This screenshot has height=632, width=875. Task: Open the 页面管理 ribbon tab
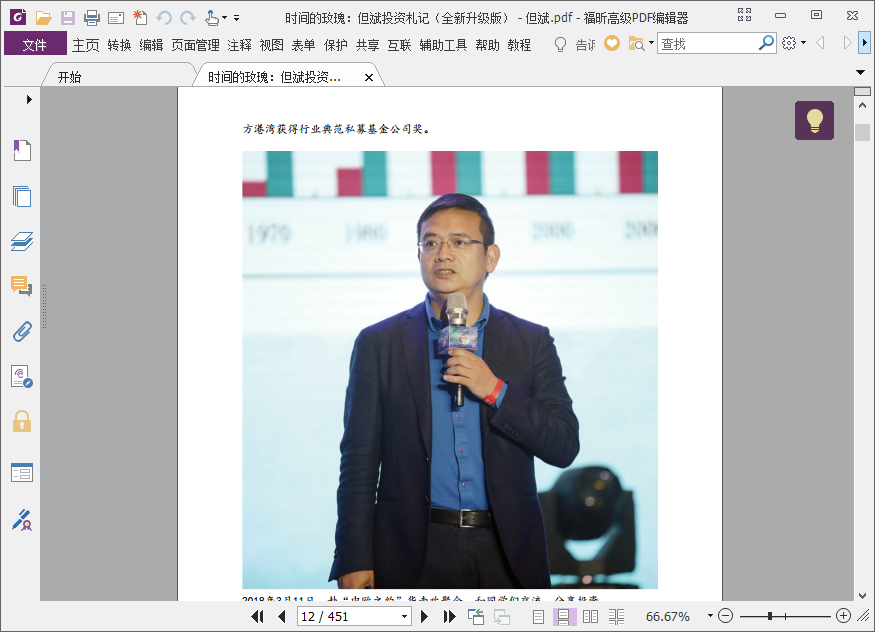pyautogui.click(x=195, y=45)
